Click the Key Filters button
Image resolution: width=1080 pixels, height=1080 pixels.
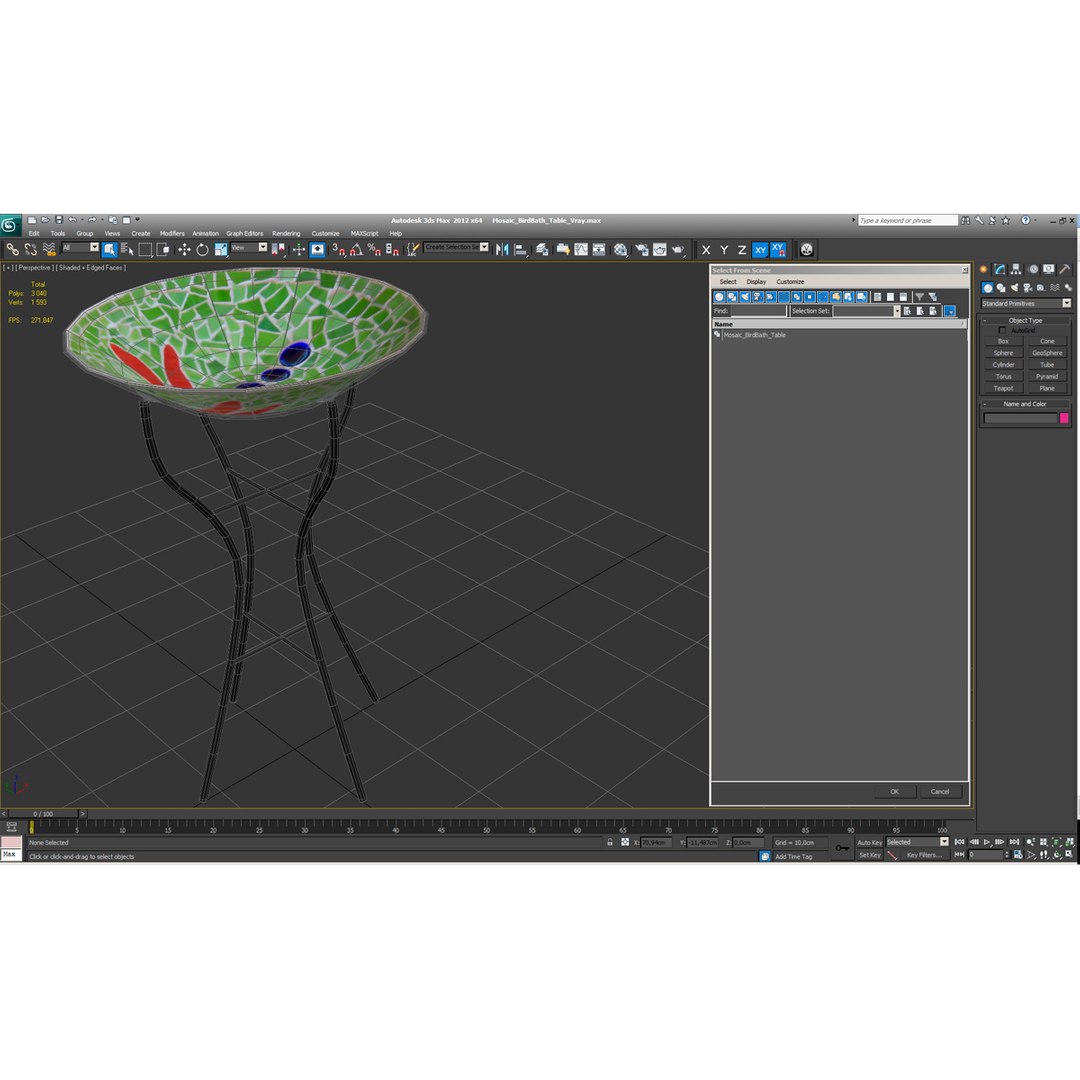(924, 855)
